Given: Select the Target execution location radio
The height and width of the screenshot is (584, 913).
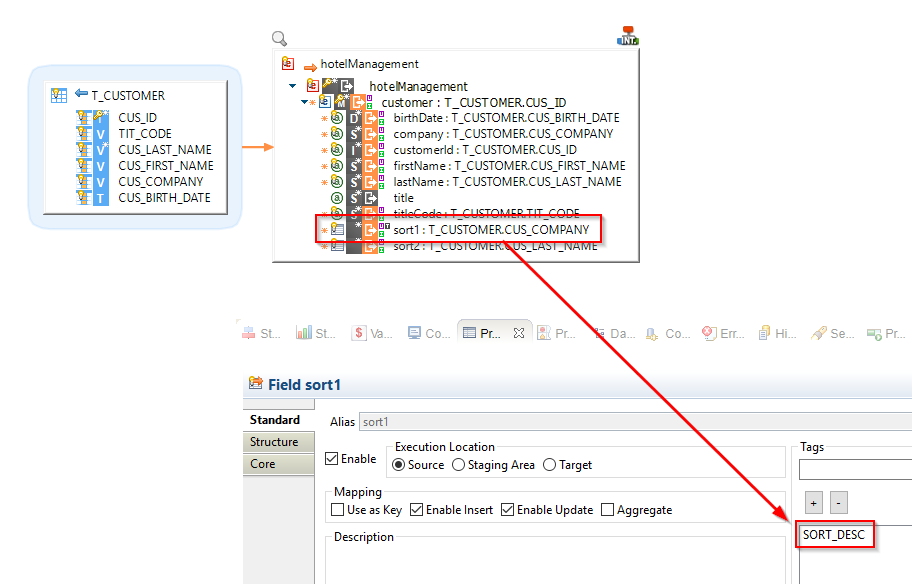Looking at the screenshot, I should click(549, 465).
